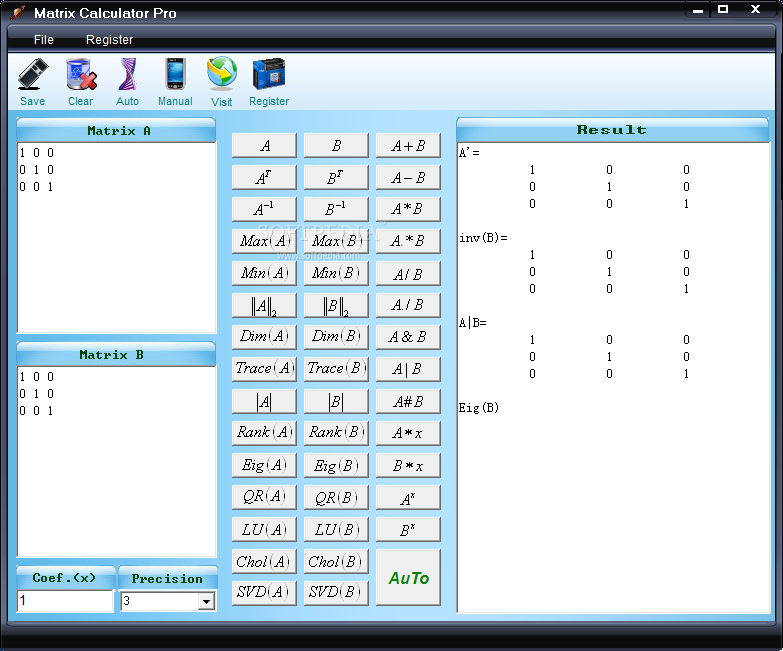Click the A to the power x button
Screen dimensions: 783x651
(x=408, y=497)
